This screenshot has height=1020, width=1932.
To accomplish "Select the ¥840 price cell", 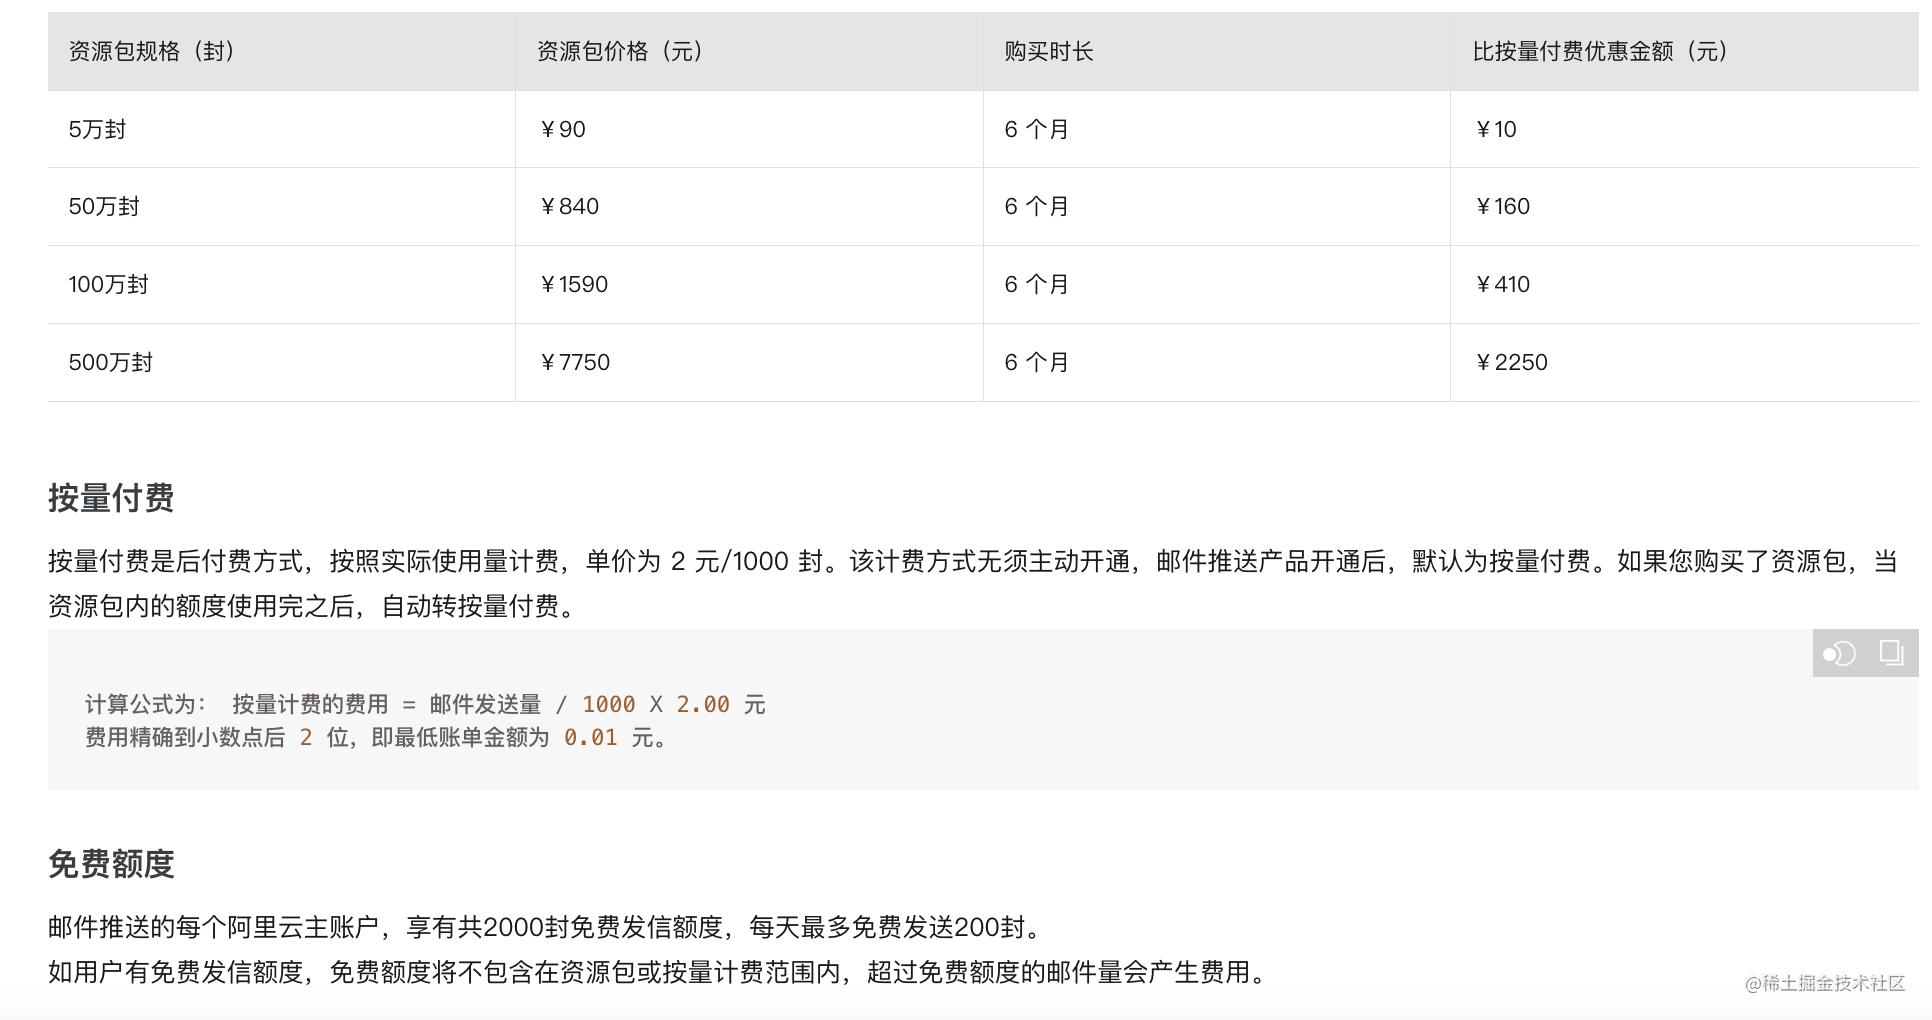I will 569,206.
